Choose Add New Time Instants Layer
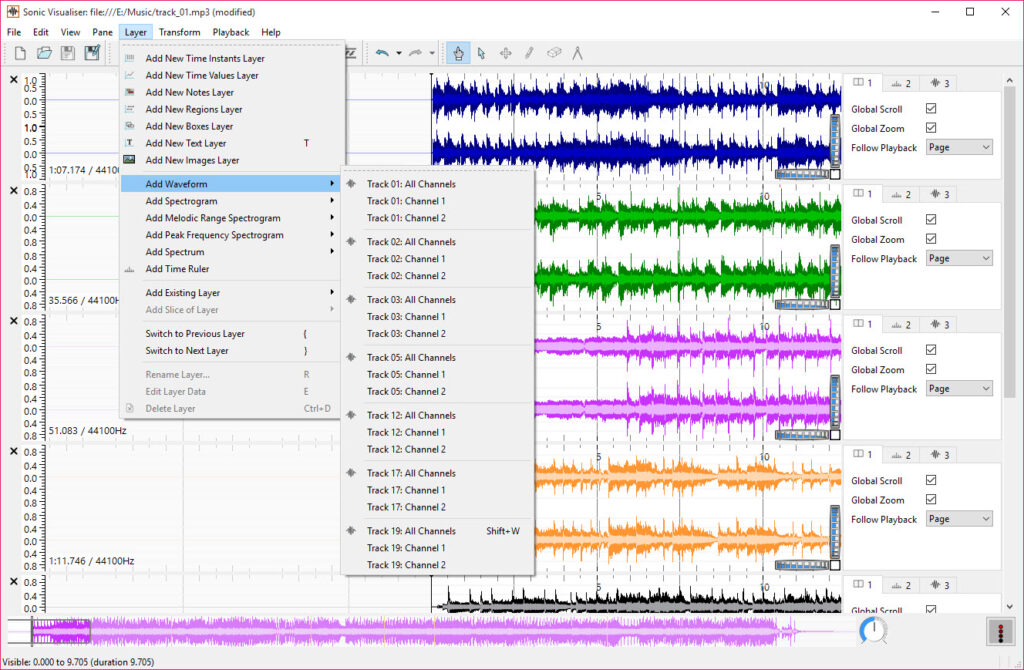The image size is (1024, 670). coord(231,58)
